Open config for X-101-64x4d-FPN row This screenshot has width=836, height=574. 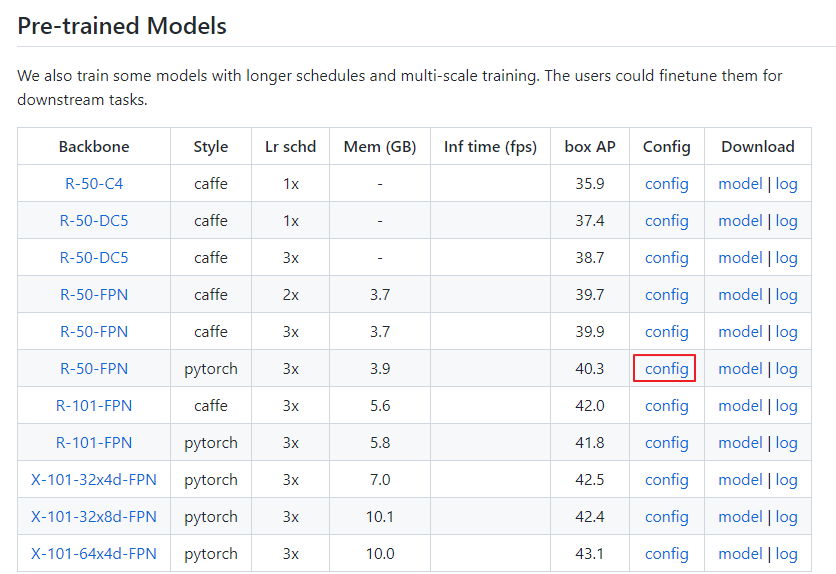click(666, 554)
